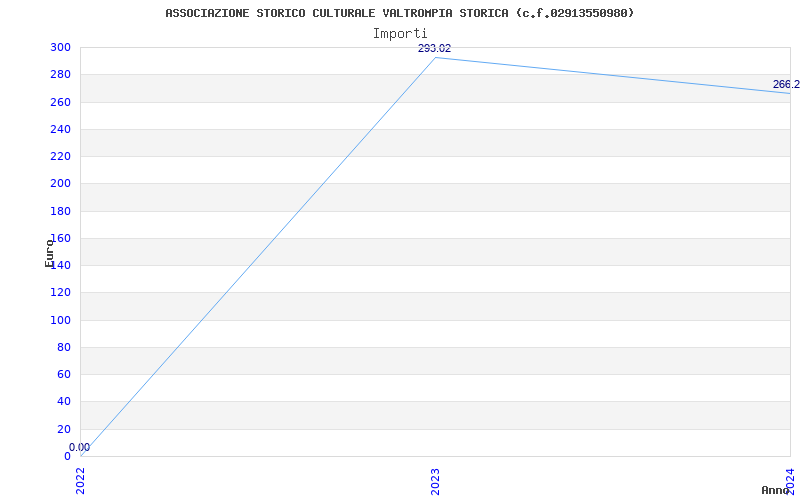The height and width of the screenshot is (500, 800).
Task: Click the 266.2 data label for 2024
Action: 786,85
